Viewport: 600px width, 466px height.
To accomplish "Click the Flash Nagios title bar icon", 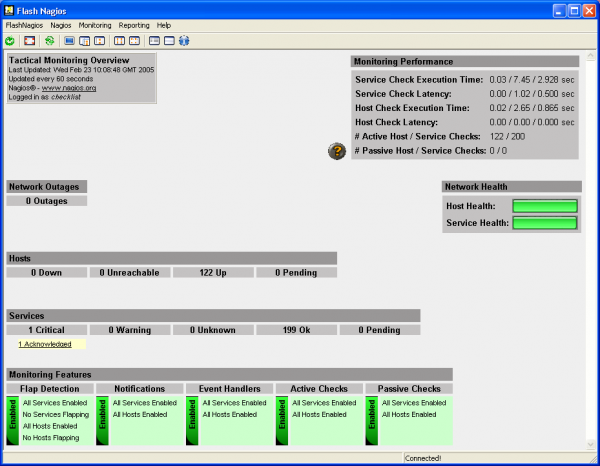I will point(9,9).
